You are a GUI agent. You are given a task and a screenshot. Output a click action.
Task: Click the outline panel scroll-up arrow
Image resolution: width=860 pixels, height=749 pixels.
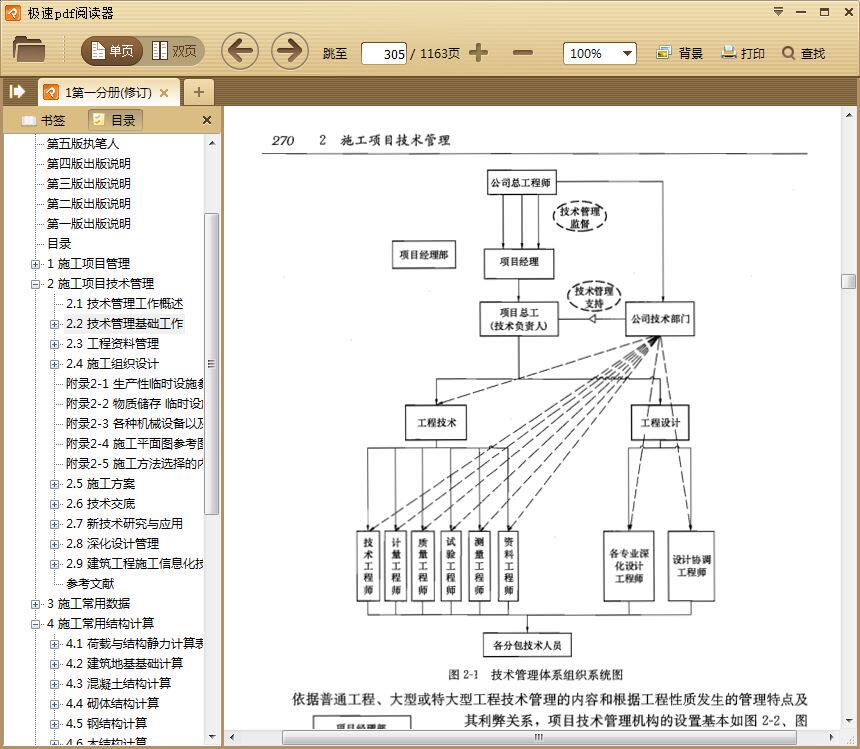pos(212,143)
